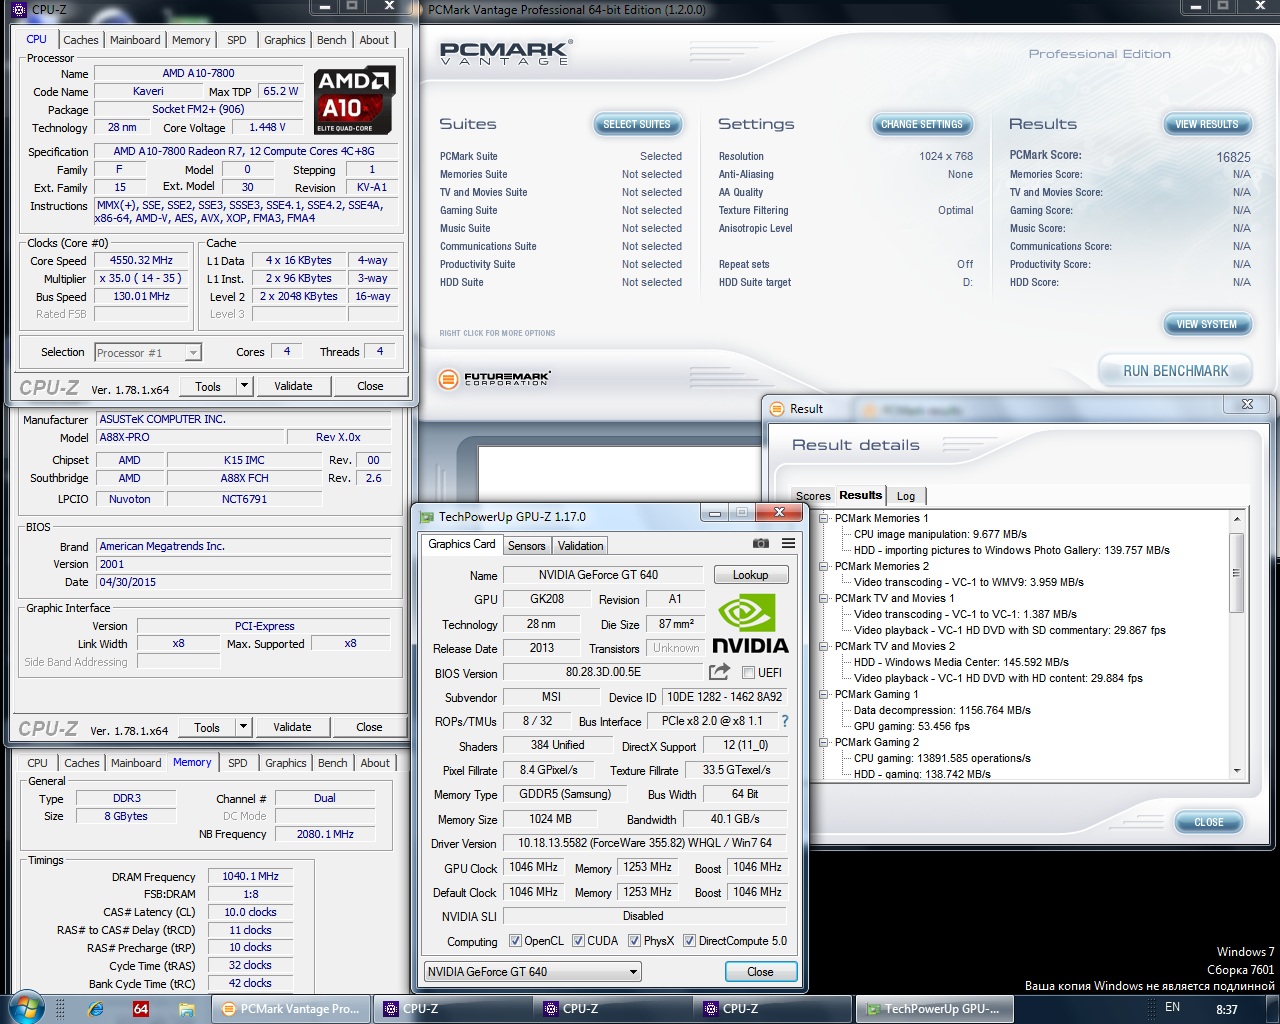
Task: Take GPU-Z screenshot with camera icon
Action: click(x=761, y=543)
